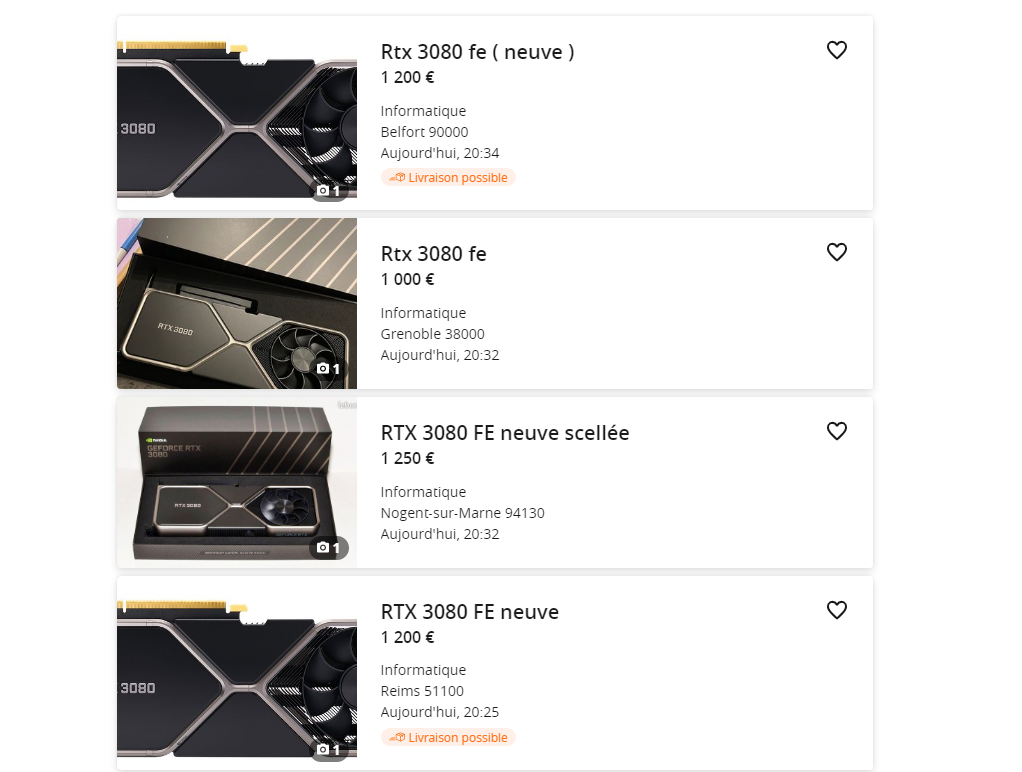The height and width of the screenshot is (772, 1022).
Task: Click camera icon on Nogent-sur-Marne listing photo
Action: click(323, 548)
